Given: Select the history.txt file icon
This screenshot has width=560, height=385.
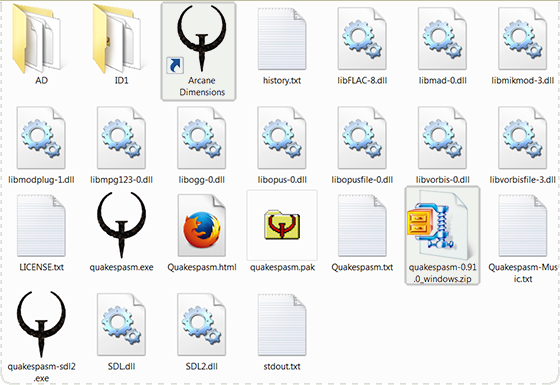Looking at the screenshot, I should click(x=282, y=39).
